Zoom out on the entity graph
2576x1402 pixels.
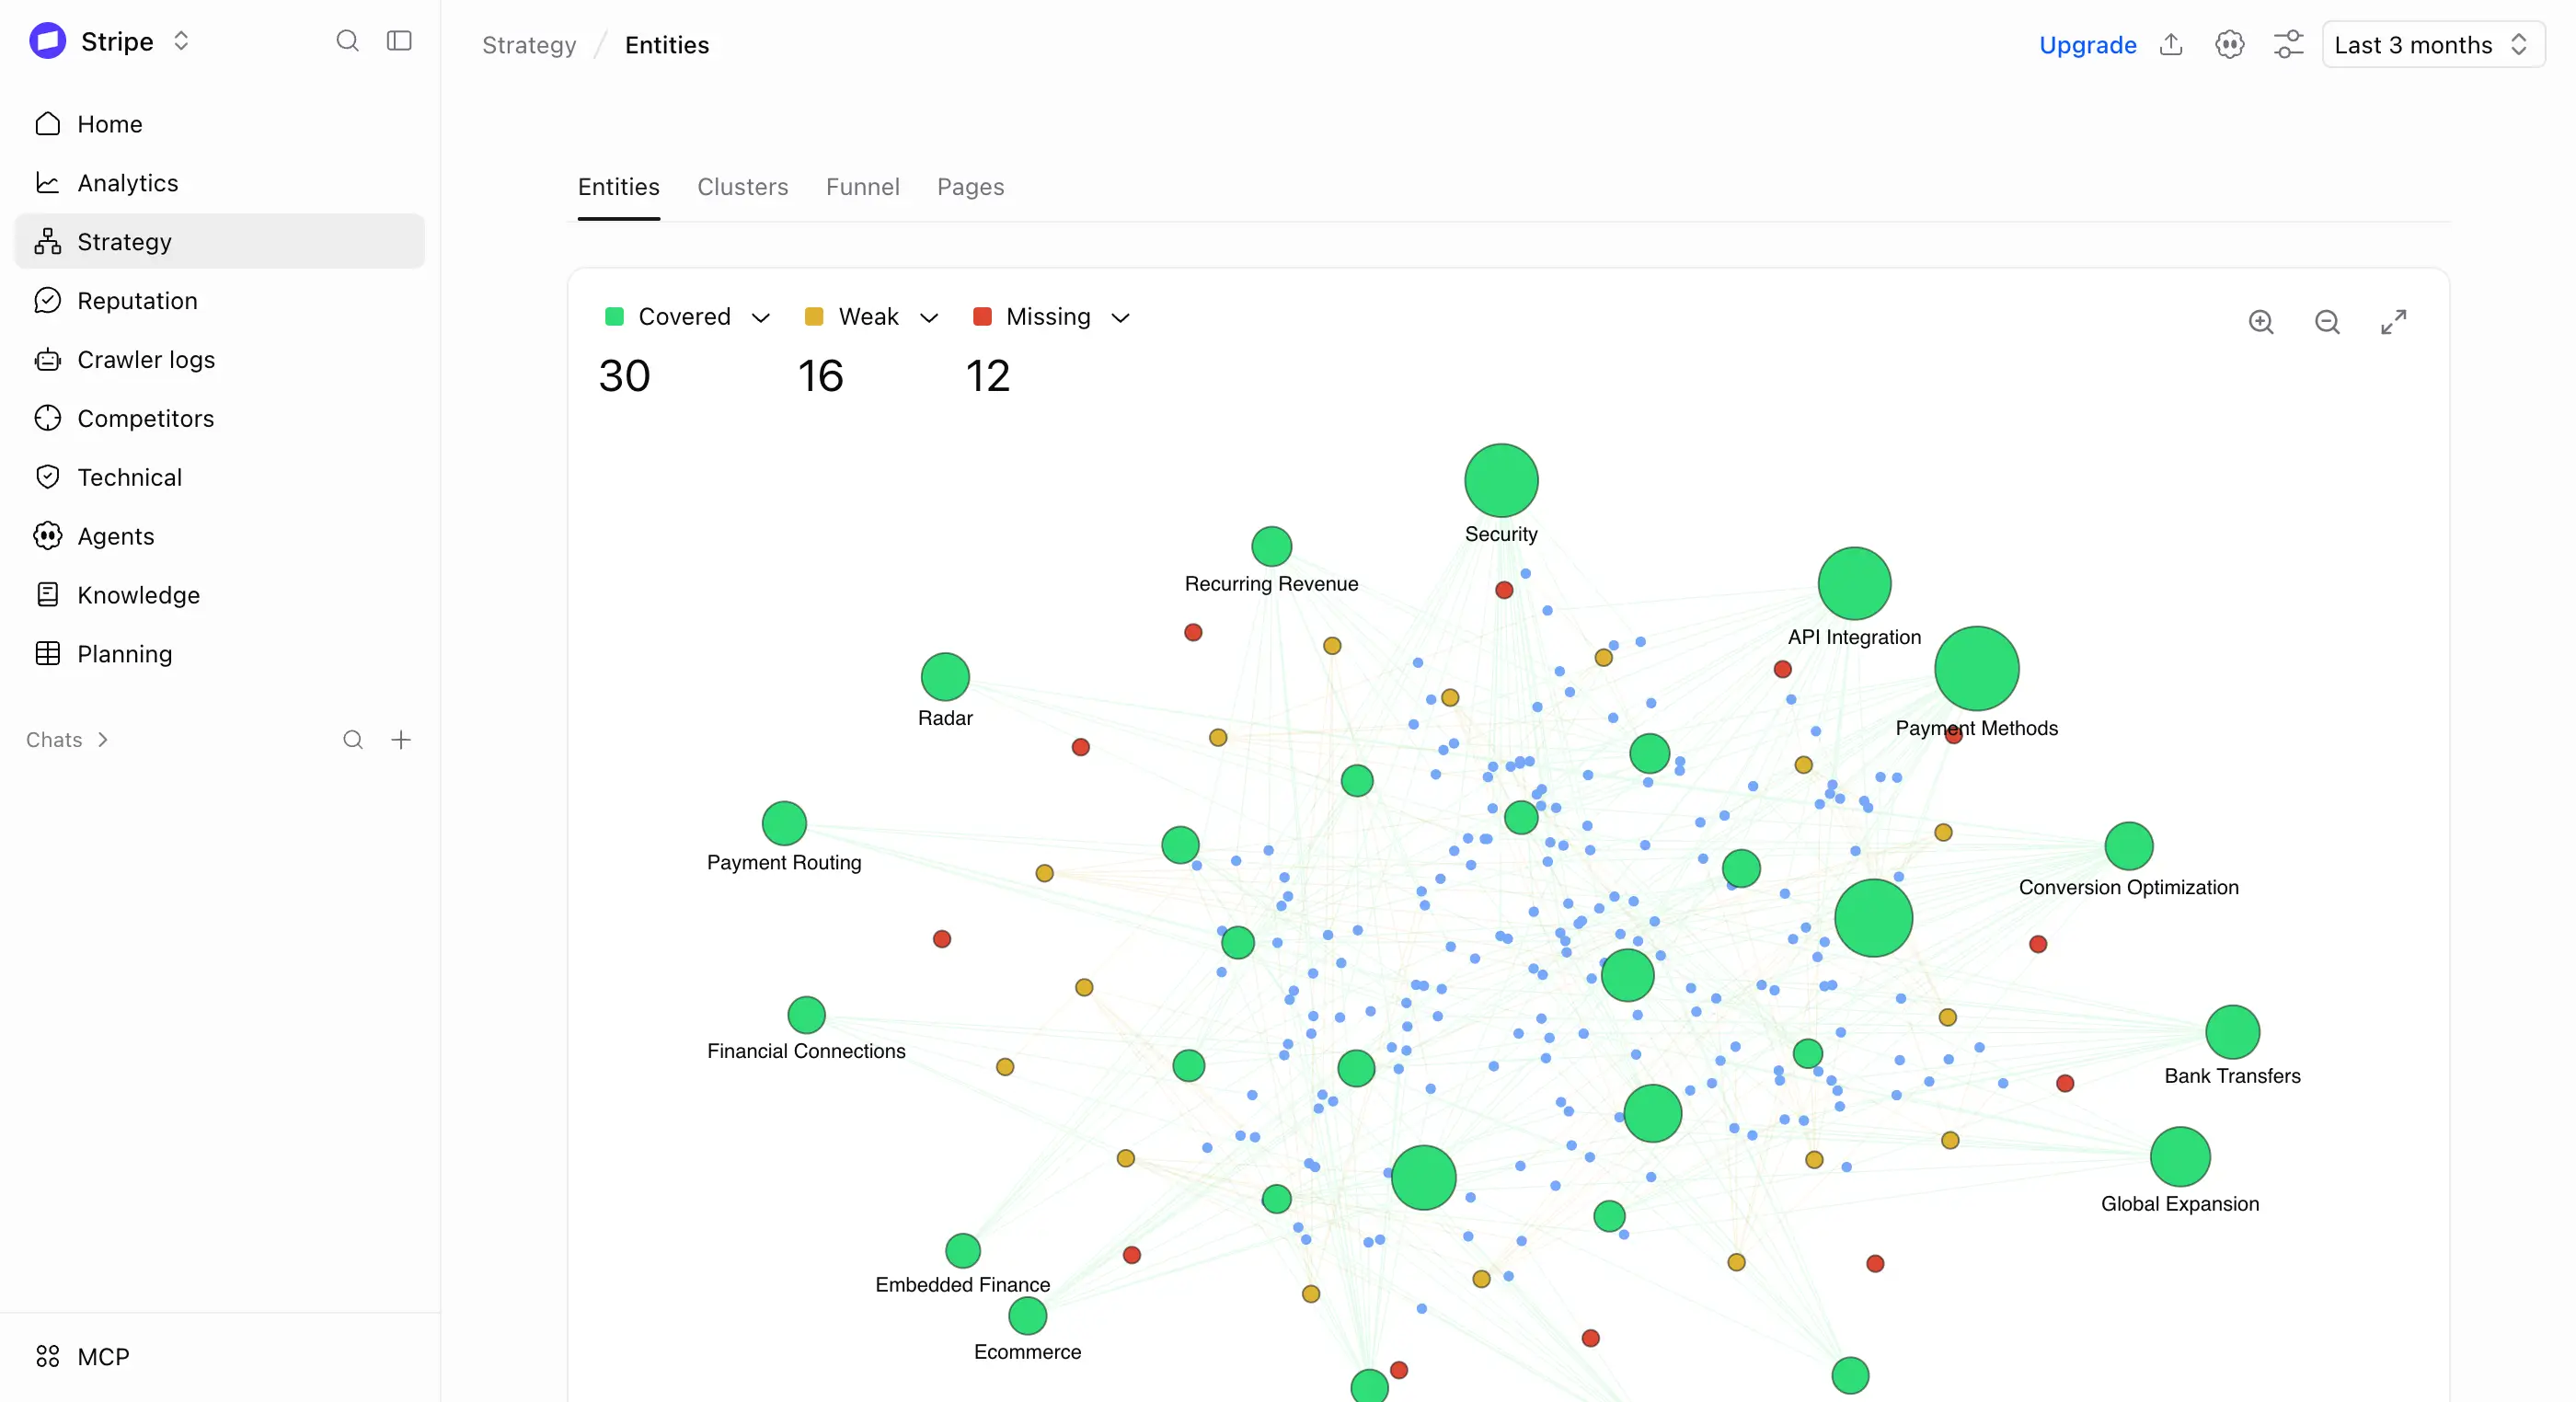(2327, 322)
